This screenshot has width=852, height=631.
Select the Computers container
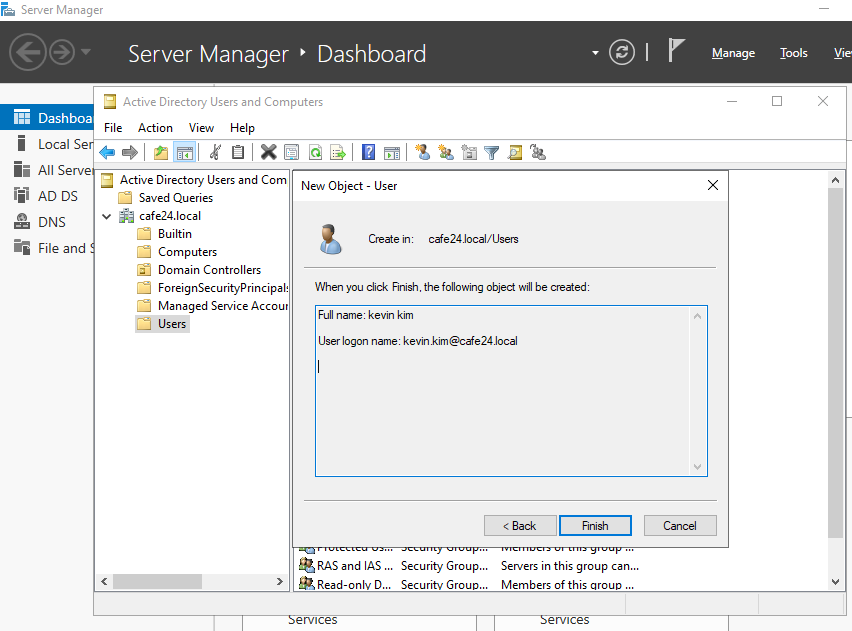[x=187, y=252]
